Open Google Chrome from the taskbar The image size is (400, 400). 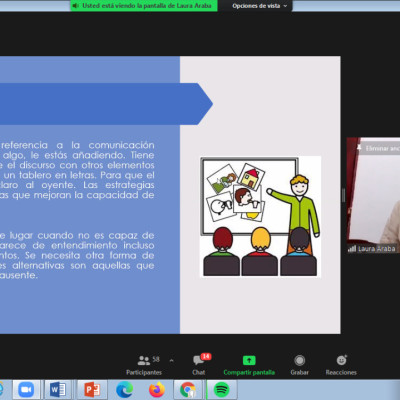pos(188,390)
